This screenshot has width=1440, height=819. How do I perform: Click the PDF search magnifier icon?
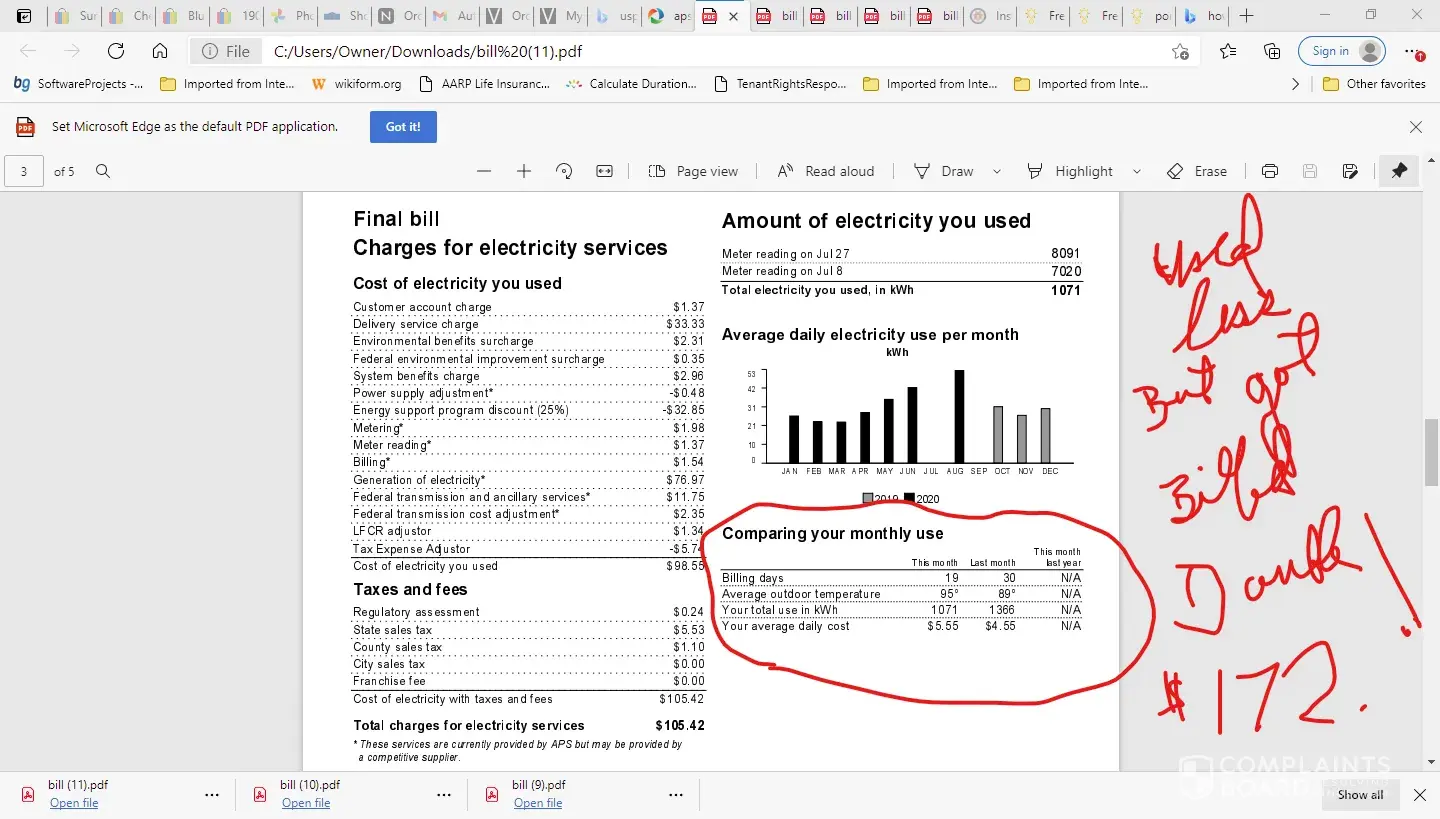click(103, 171)
